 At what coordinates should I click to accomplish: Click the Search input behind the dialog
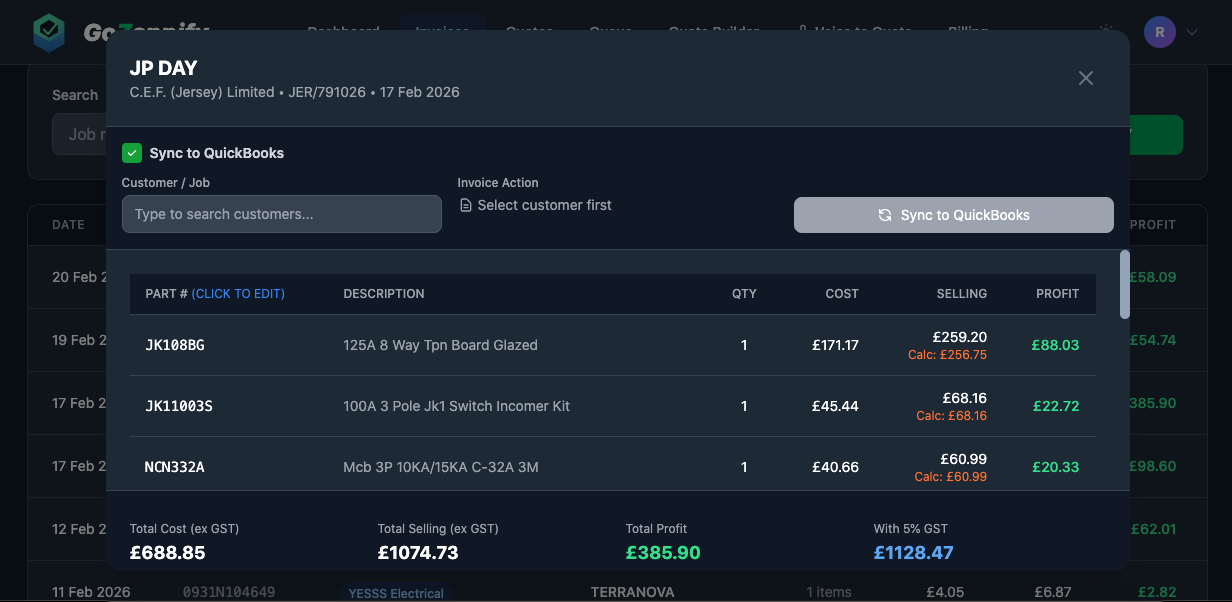(x=78, y=135)
